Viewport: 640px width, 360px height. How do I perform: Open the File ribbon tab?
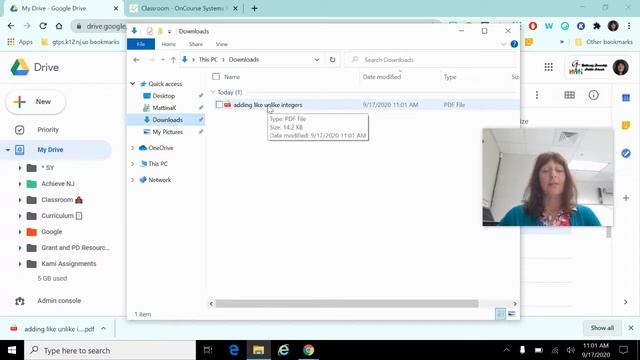click(x=141, y=44)
